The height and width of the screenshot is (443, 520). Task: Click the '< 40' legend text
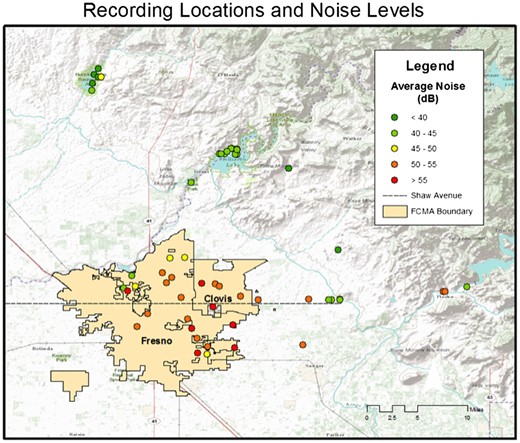point(419,117)
